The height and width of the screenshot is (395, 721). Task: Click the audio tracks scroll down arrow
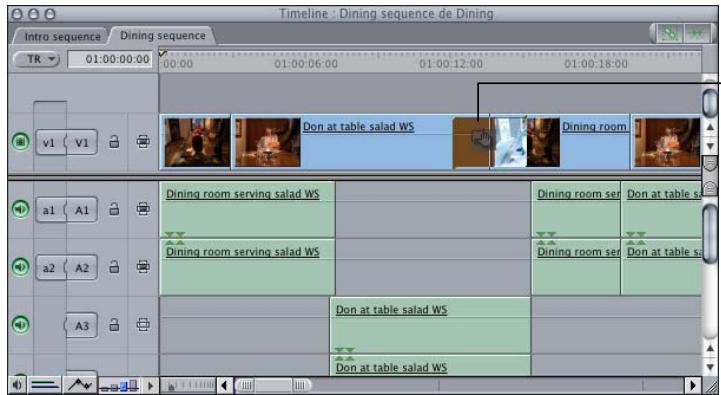point(710,367)
